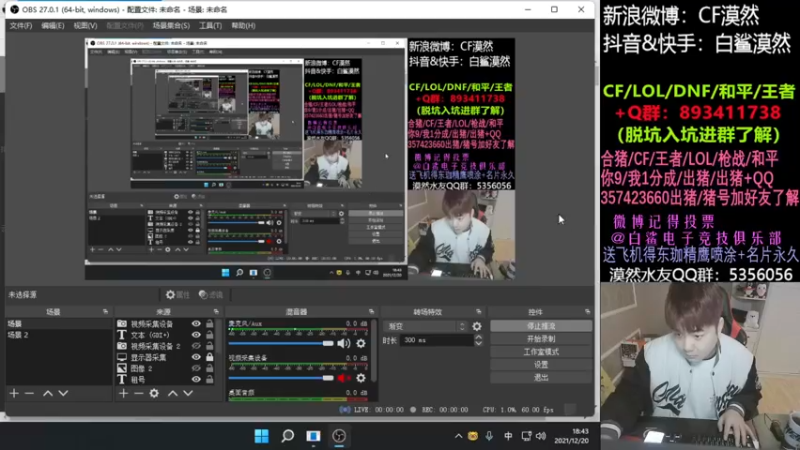800x450 pixels.
Task: Open 文件(F) menu
Action: (x=21, y=26)
